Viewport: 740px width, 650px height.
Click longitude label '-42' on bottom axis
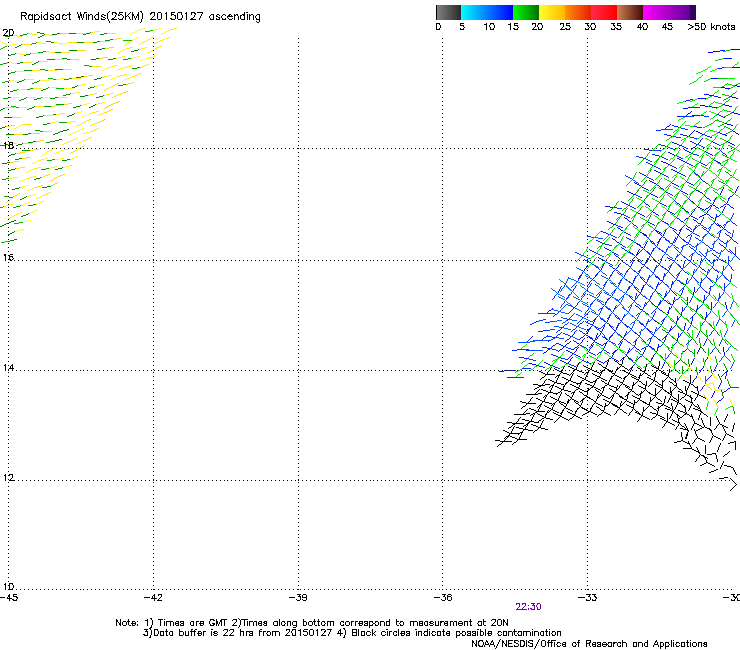click(x=153, y=598)
